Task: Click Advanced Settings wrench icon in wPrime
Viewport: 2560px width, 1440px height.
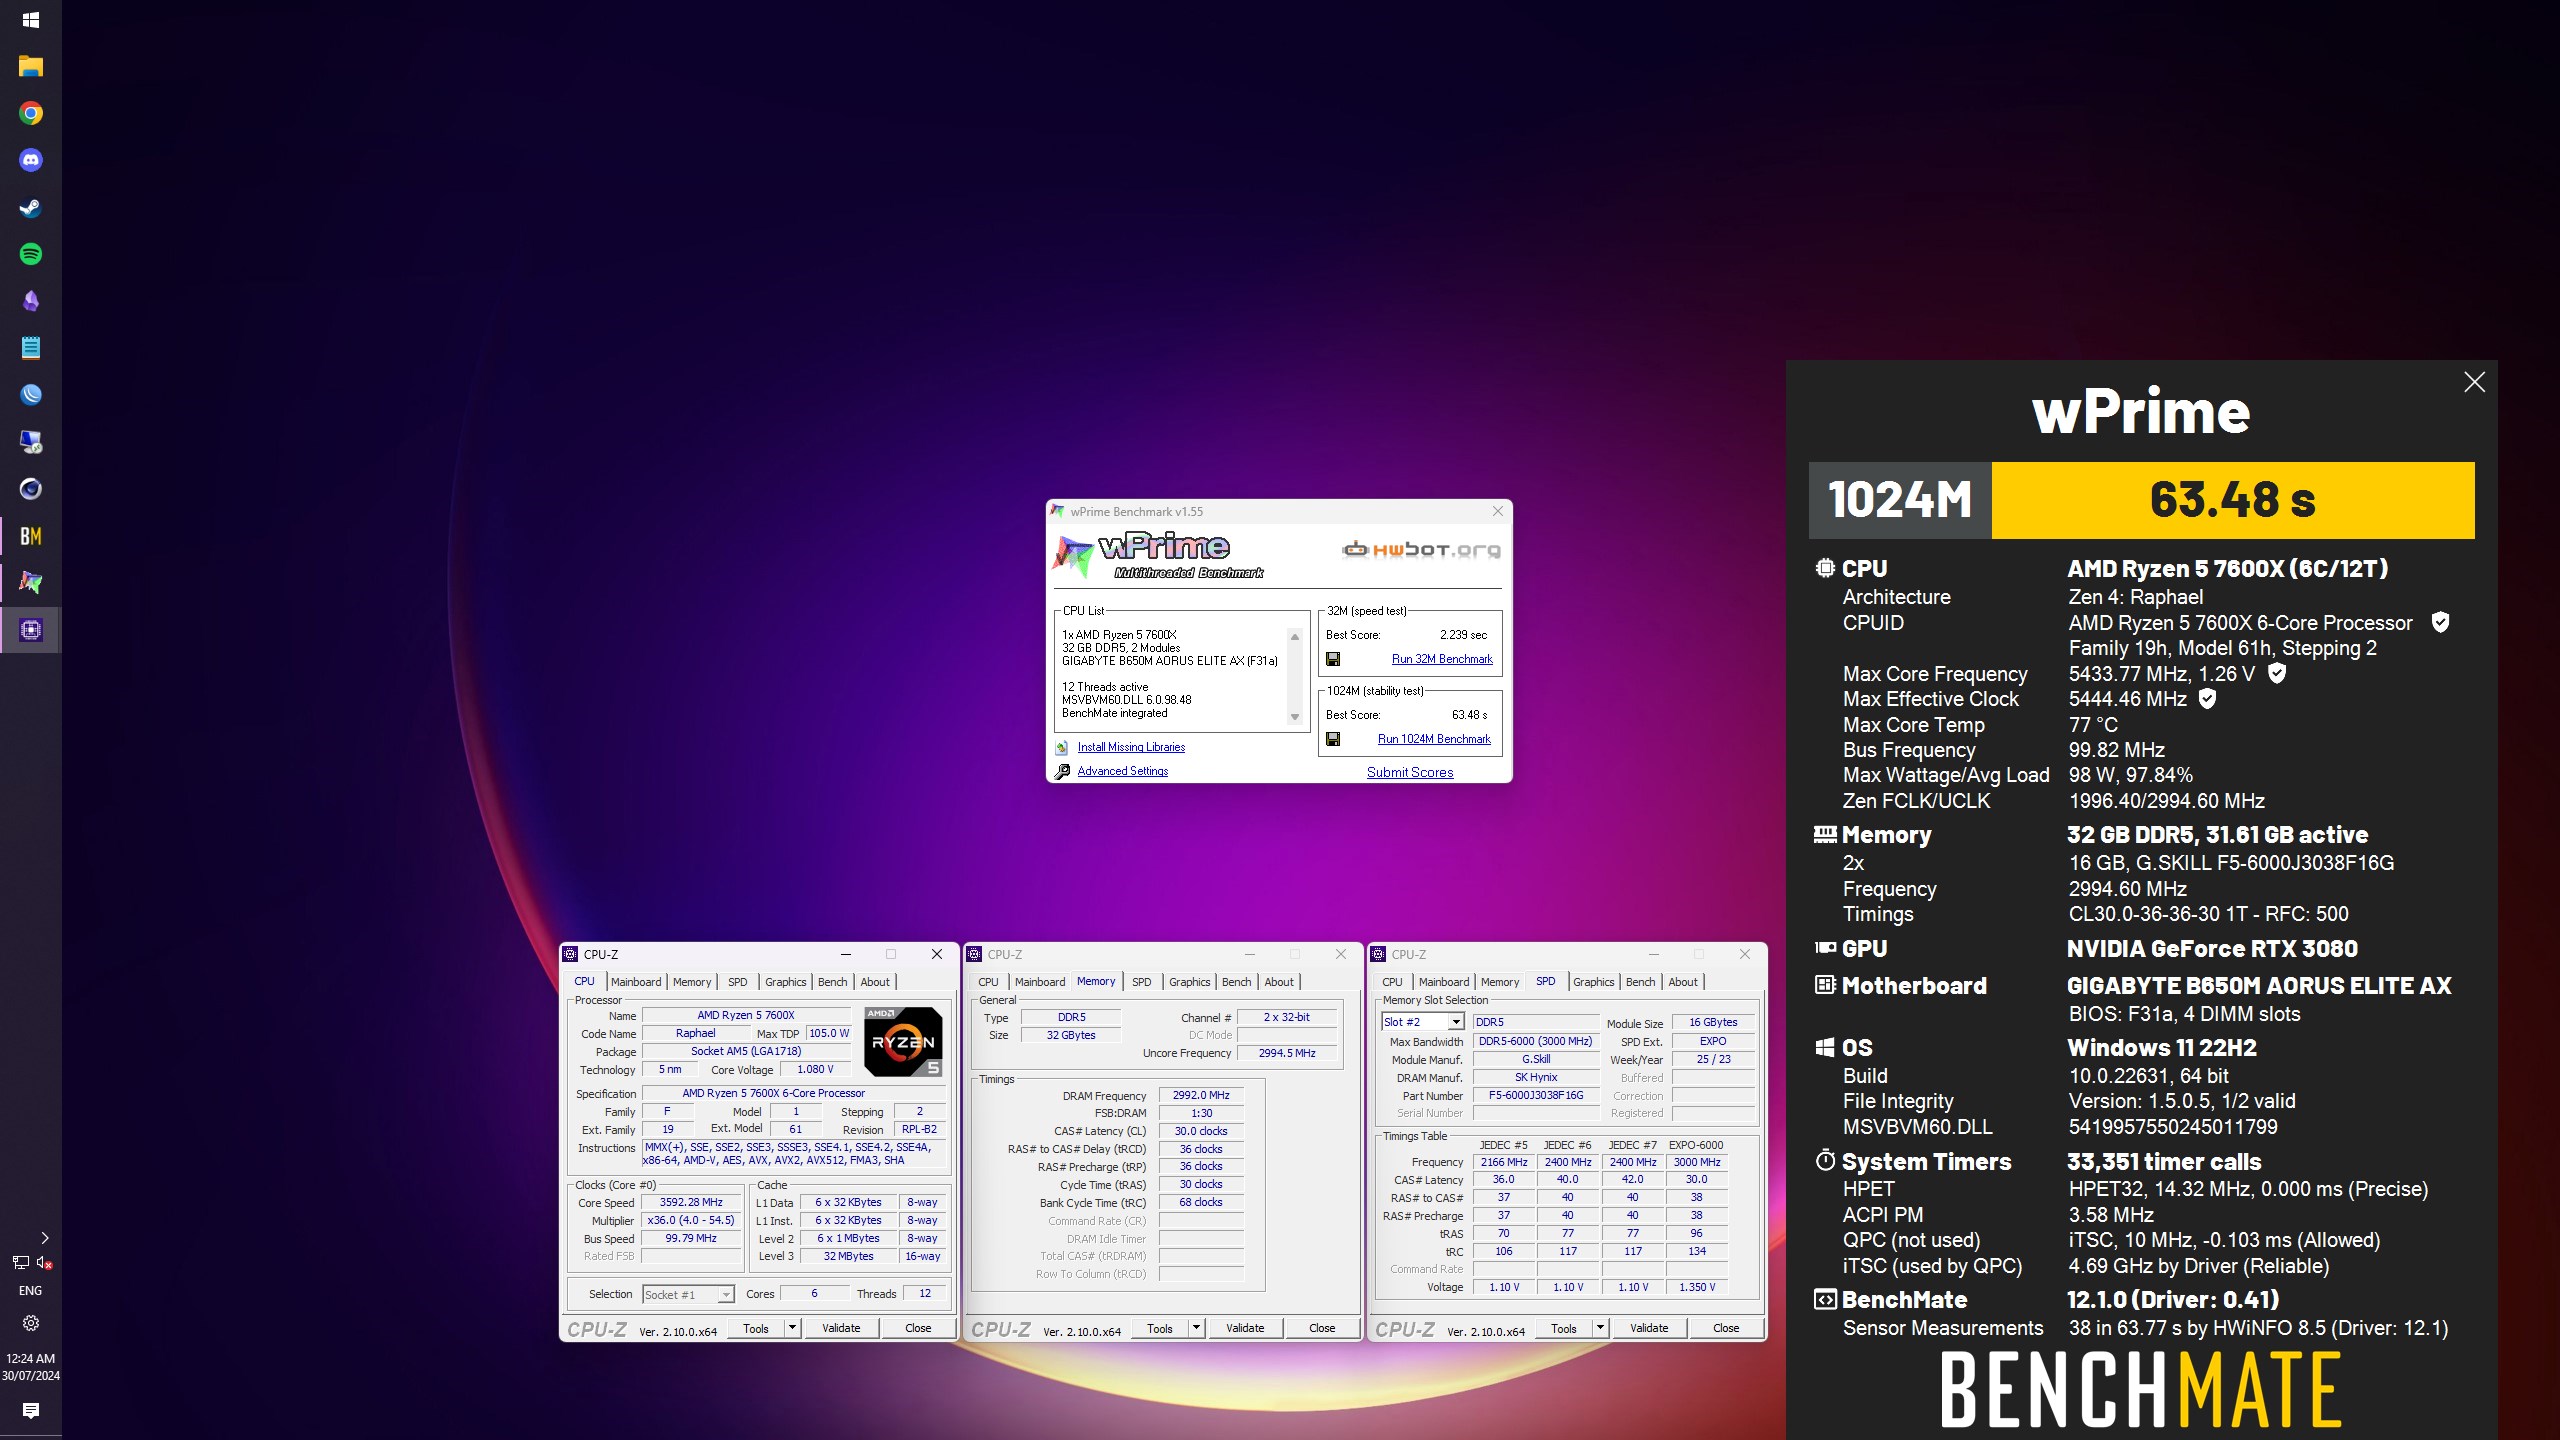Action: (1062, 771)
